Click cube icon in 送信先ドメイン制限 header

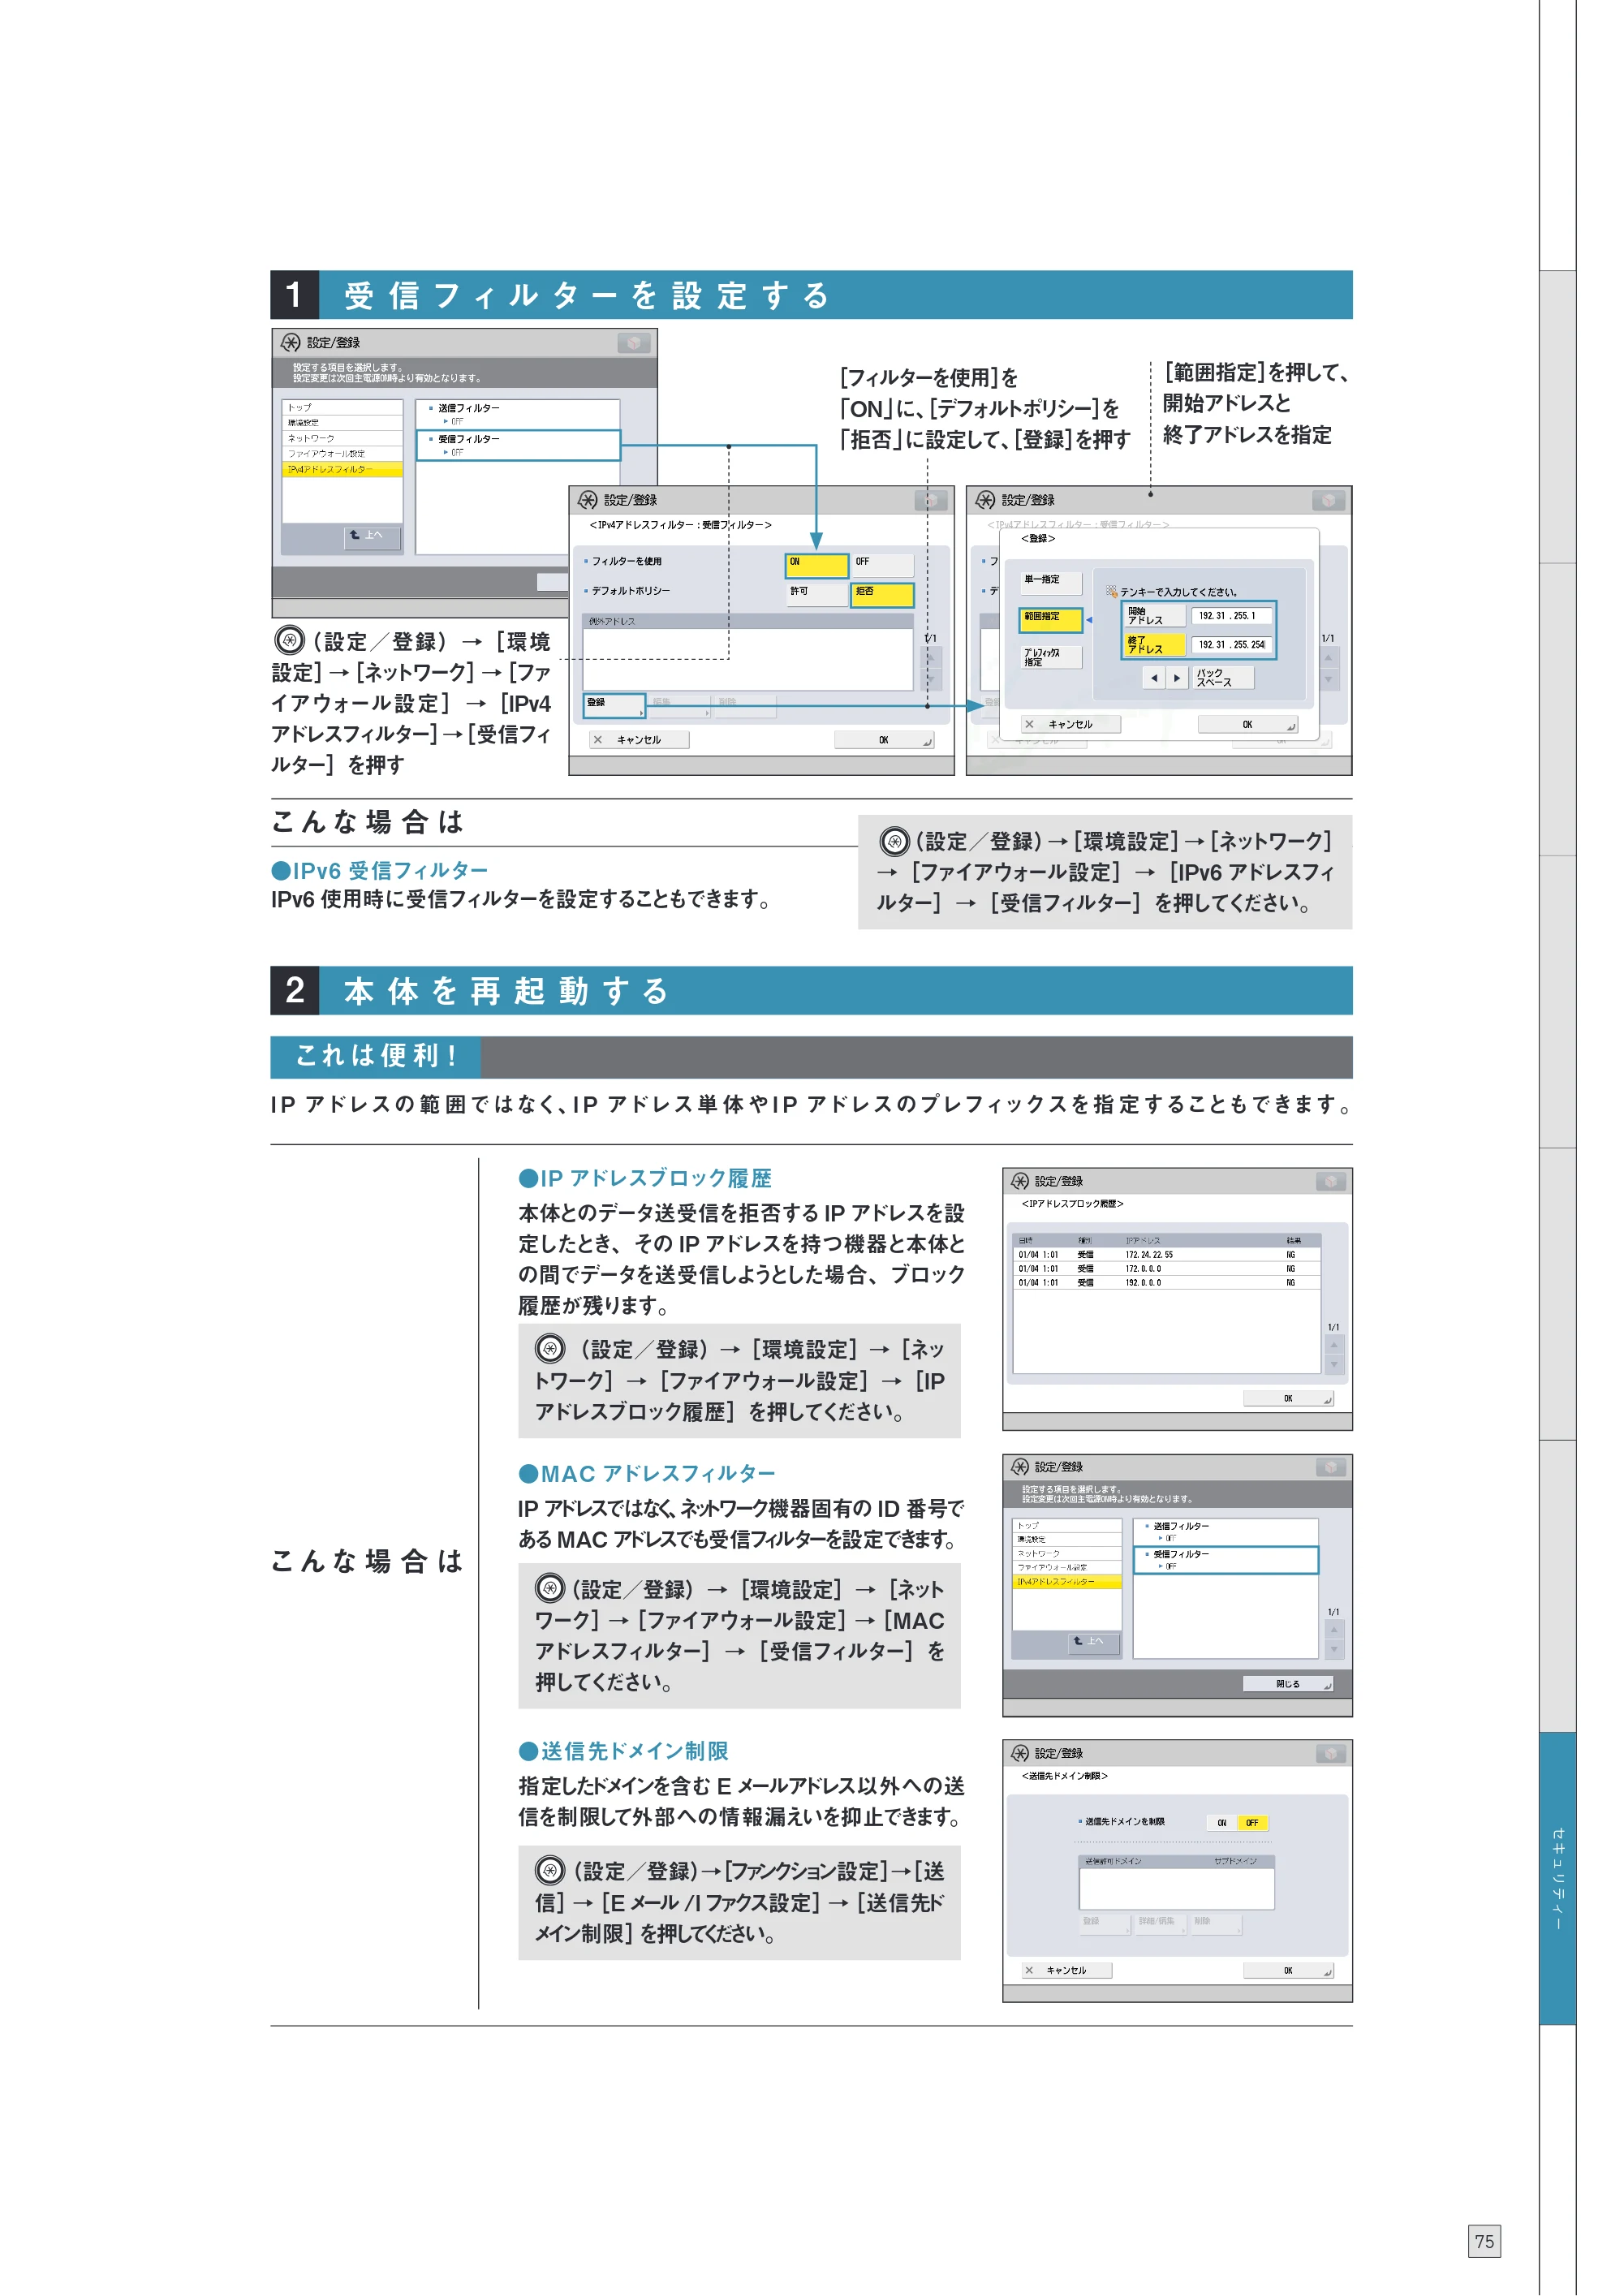click(1331, 1753)
